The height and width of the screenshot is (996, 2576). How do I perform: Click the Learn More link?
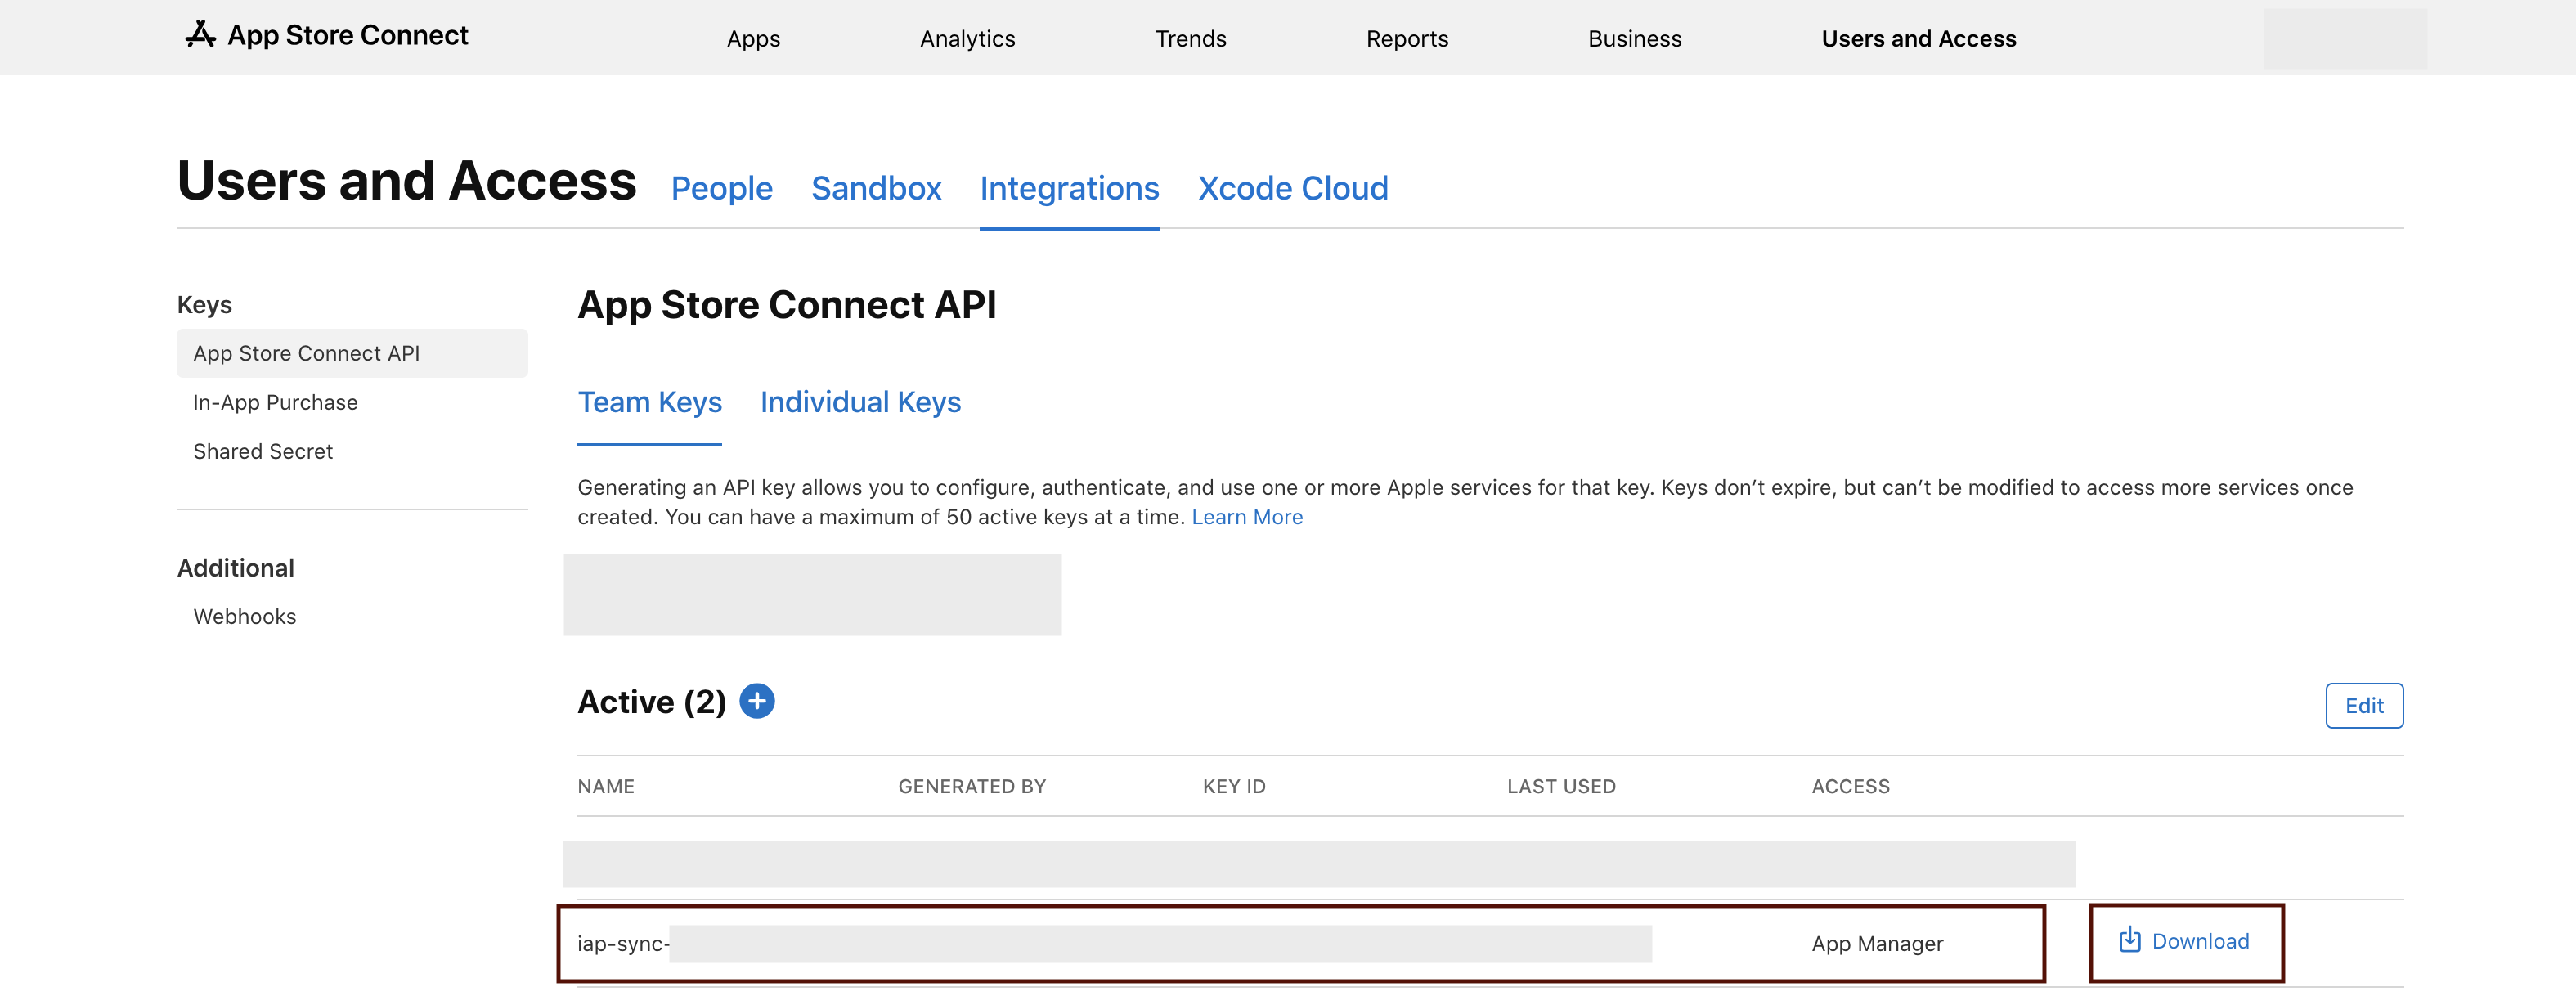pos(1247,517)
